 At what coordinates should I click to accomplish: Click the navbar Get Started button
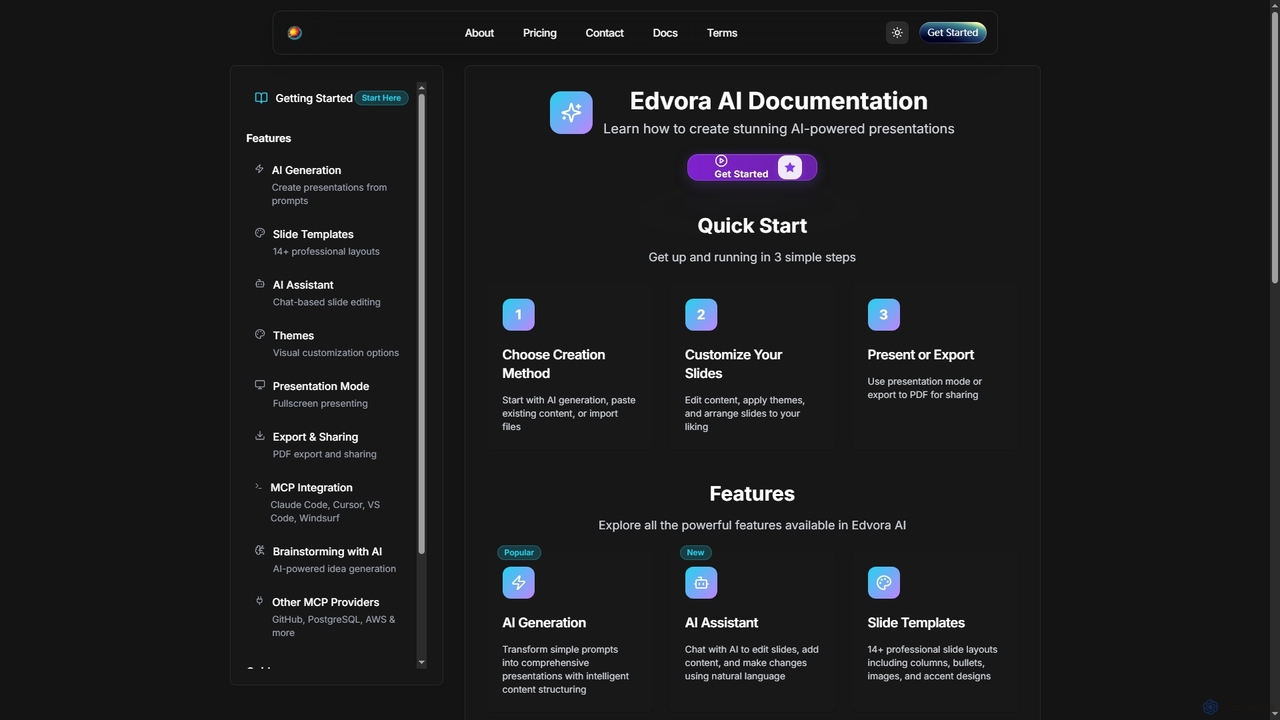tap(952, 33)
